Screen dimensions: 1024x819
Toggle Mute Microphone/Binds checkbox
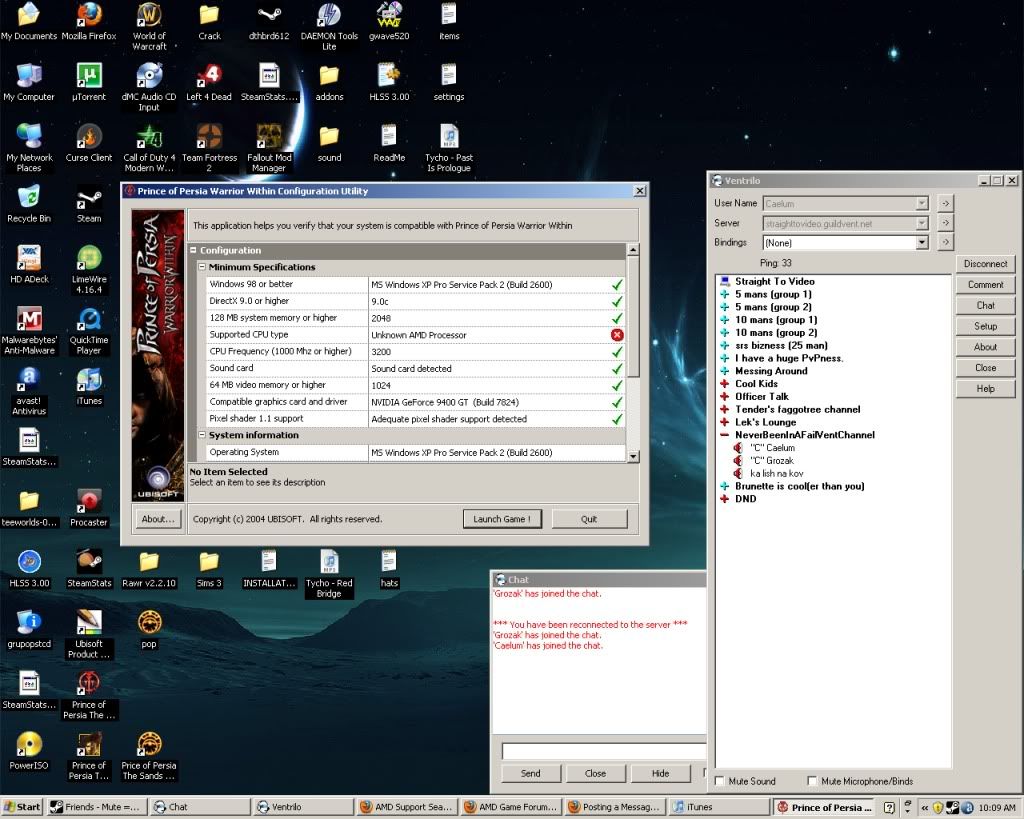(x=812, y=781)
